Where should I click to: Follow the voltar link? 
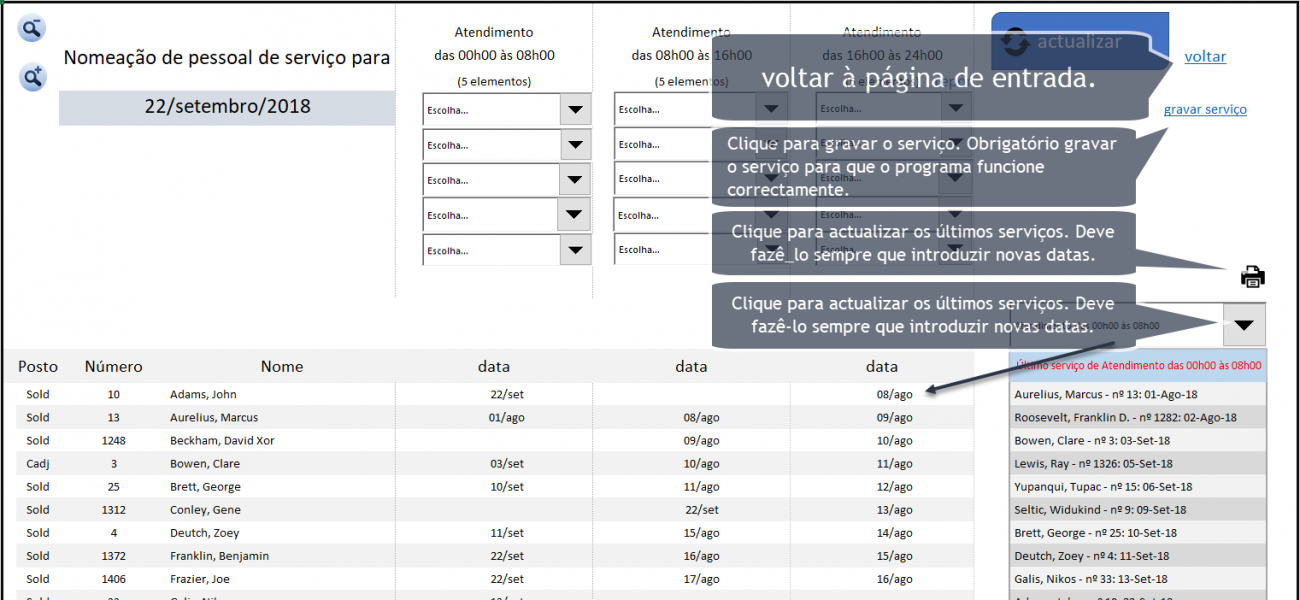click(x=1205, y=57)
